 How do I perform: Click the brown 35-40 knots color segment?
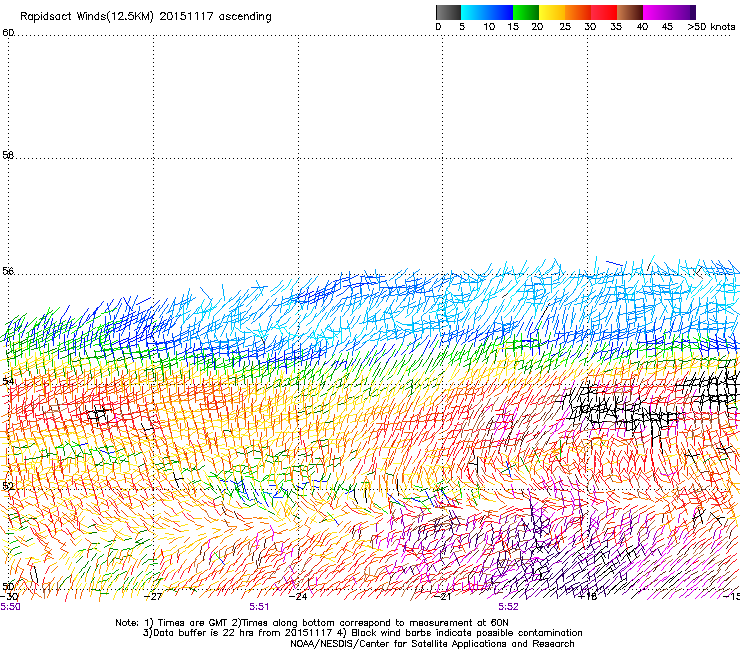point(630,12)
